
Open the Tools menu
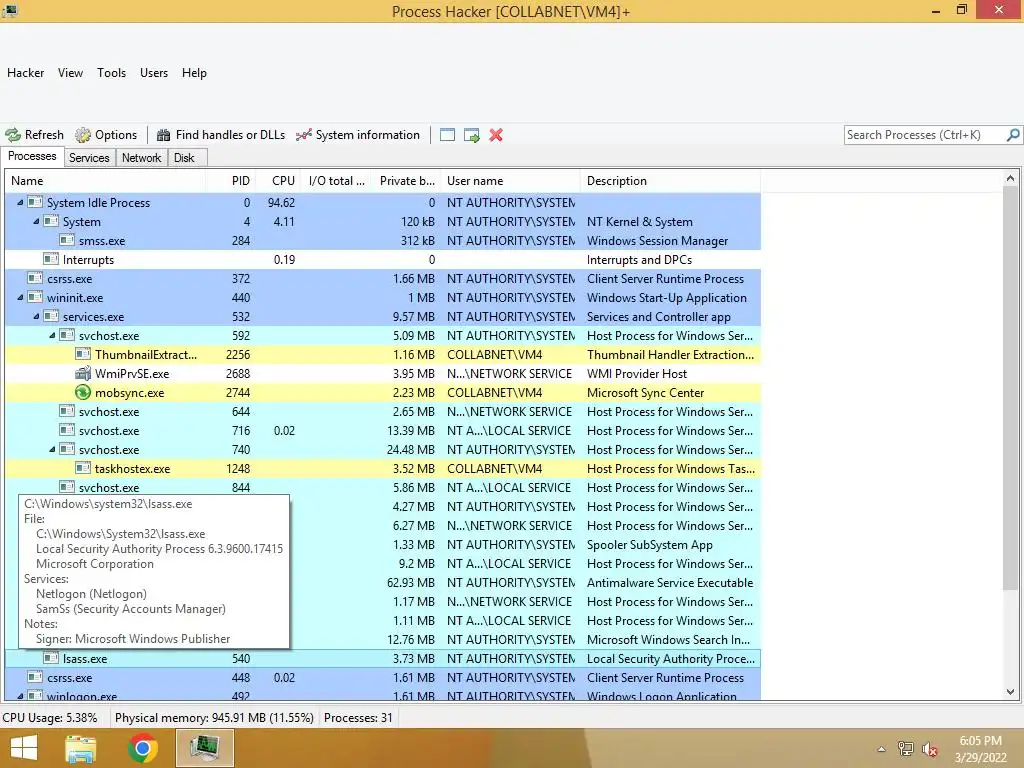tap(112, 73)
